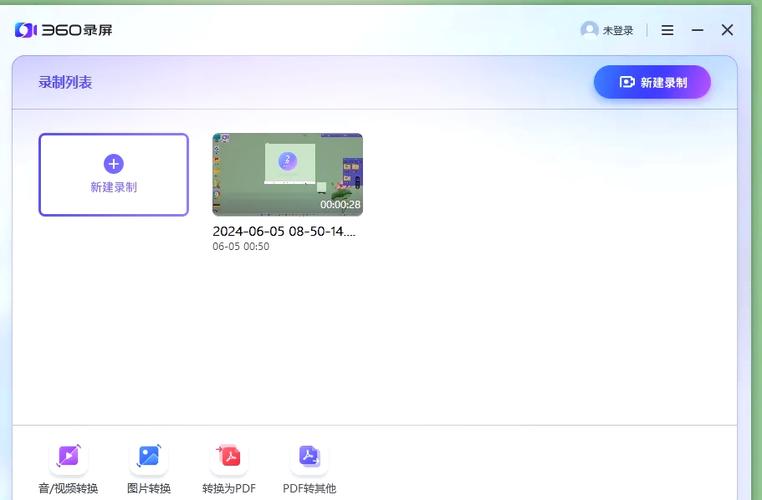Screen dimensions: 762x500
Task: Minimize the 360录屏 window
Action: 697,30
